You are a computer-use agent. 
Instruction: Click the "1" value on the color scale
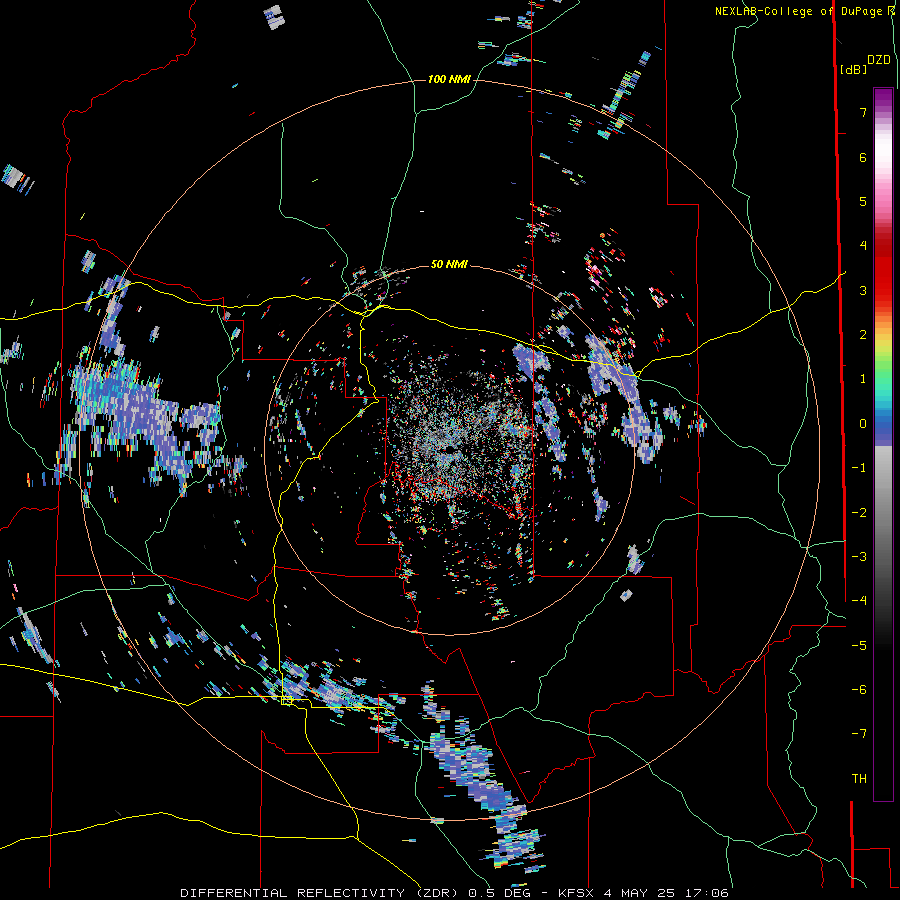(x=863, y=379)
